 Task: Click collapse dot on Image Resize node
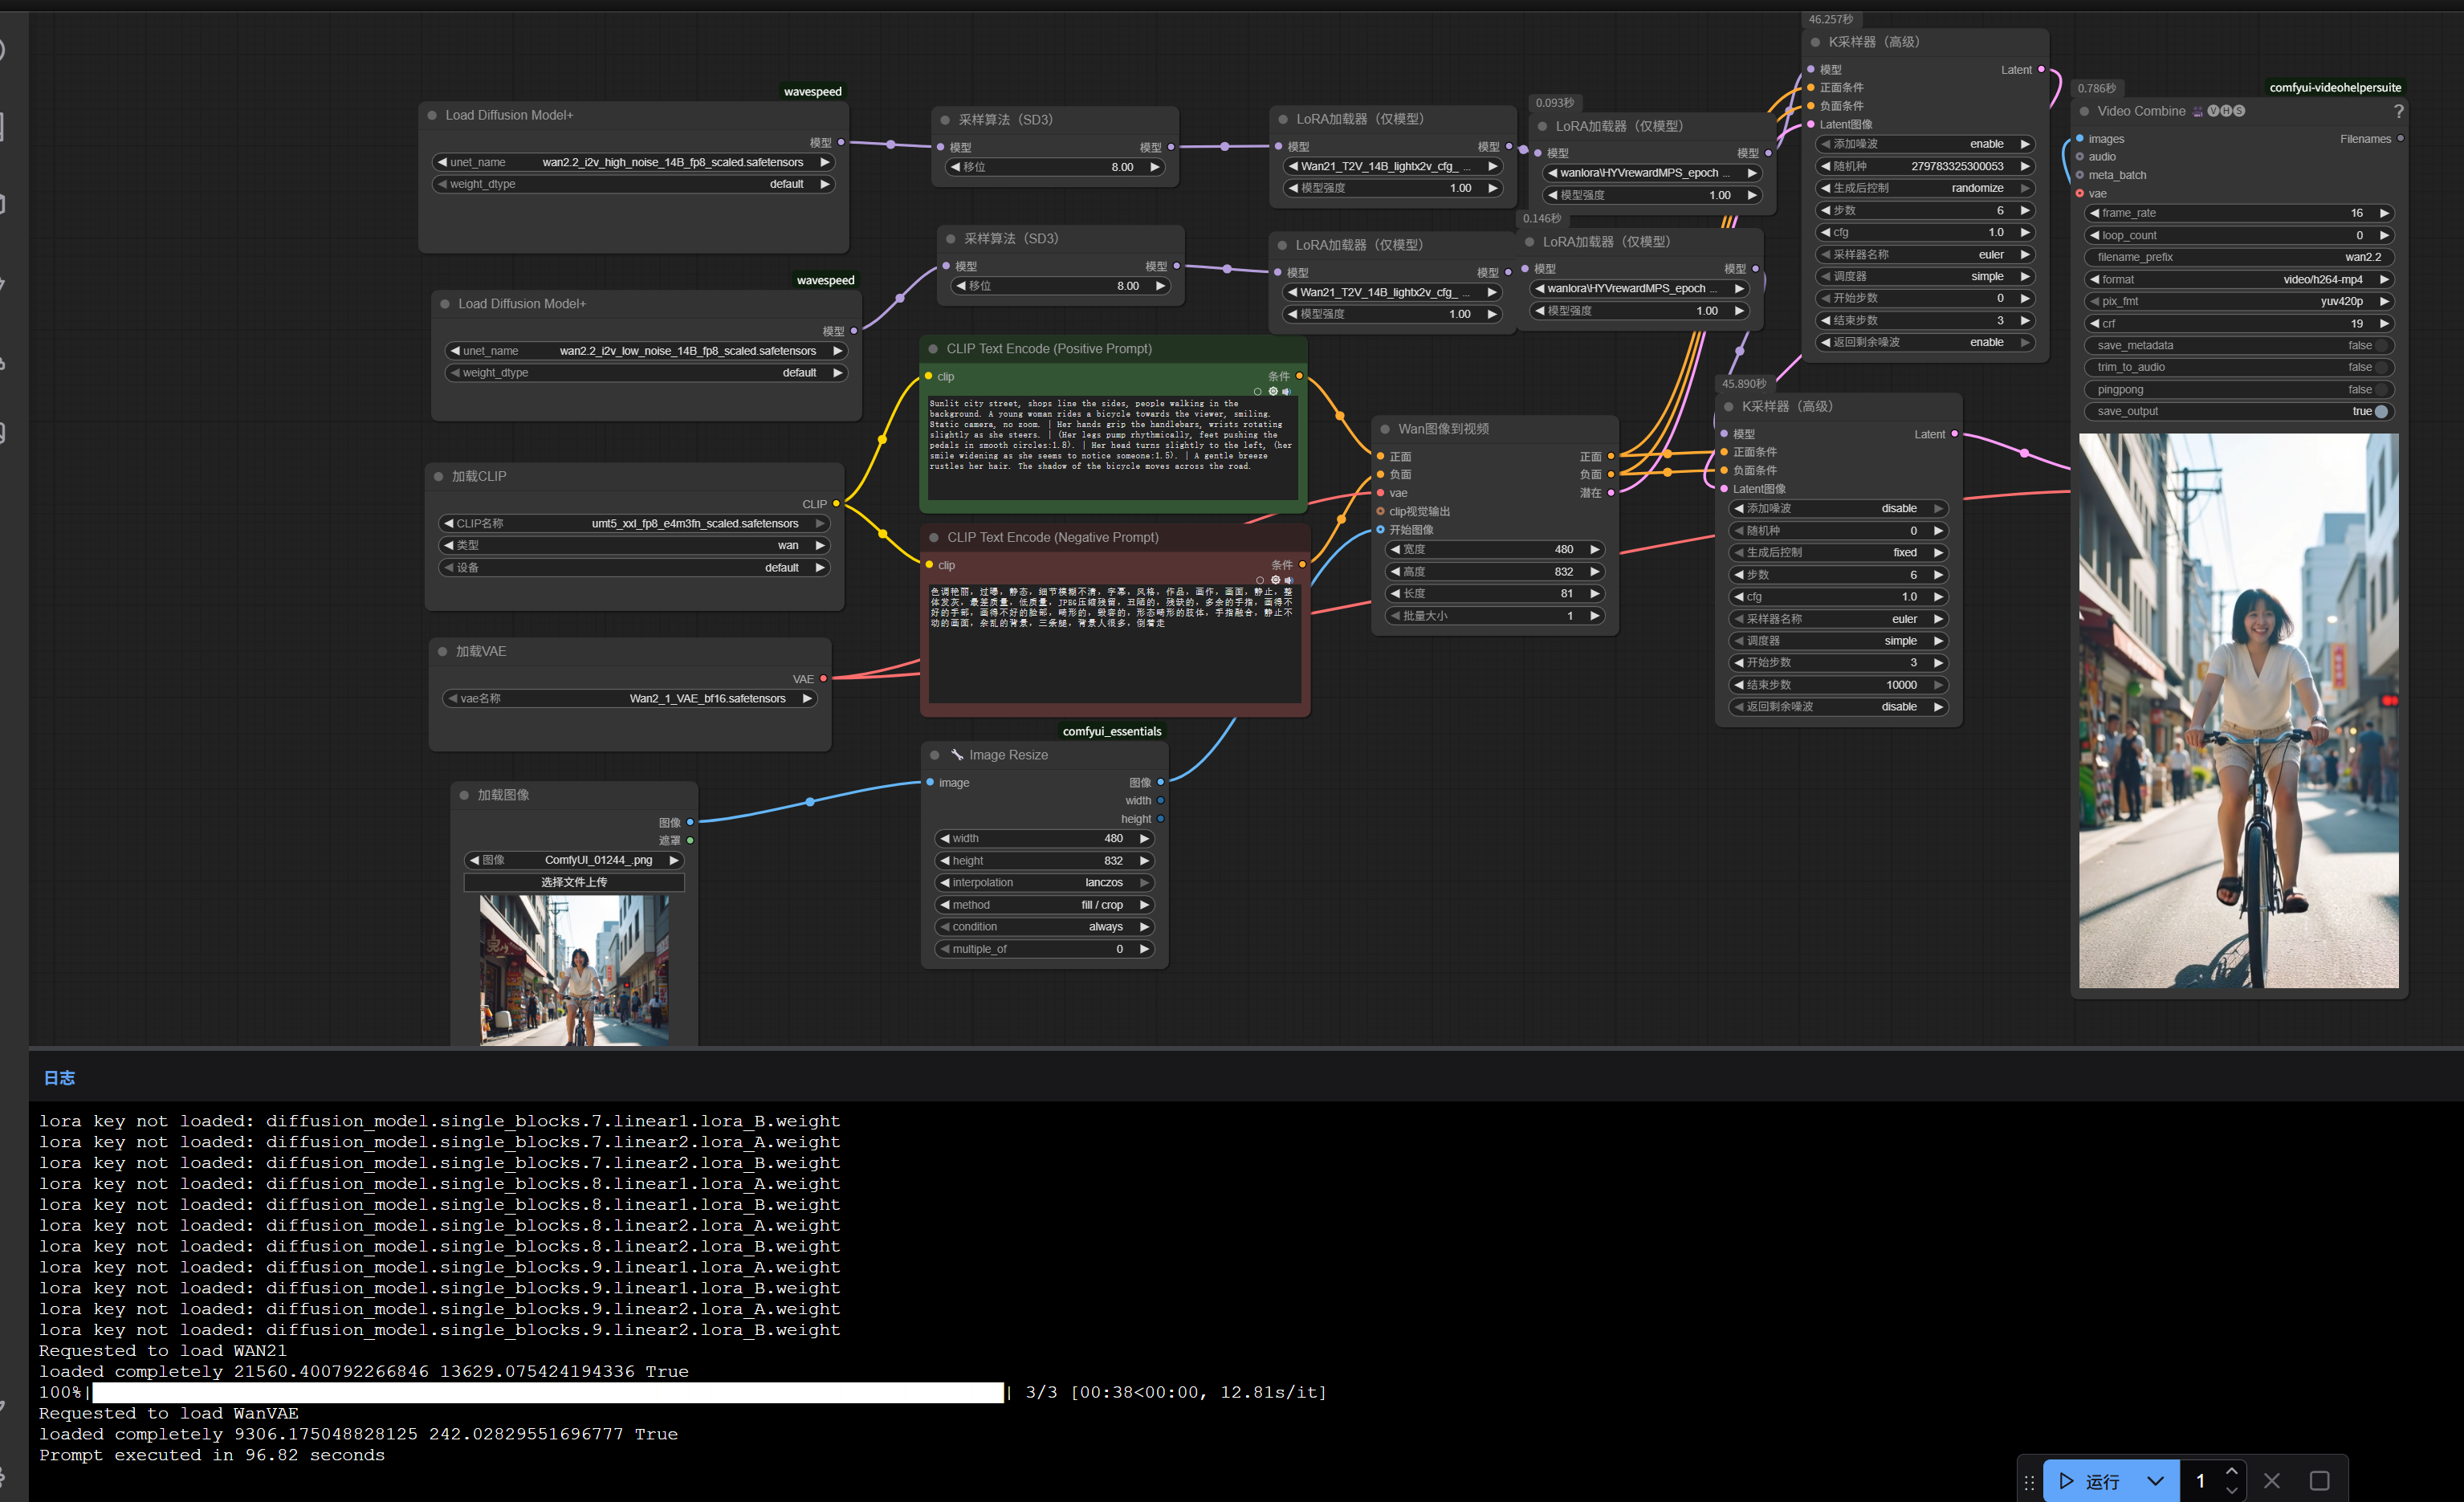(x=934, y=755)
